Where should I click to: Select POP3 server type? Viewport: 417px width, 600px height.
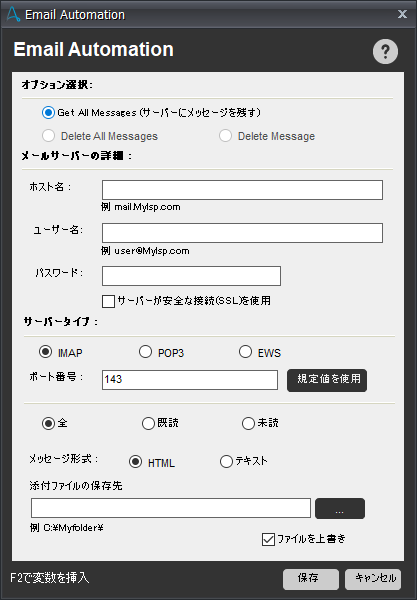[145, 352]
